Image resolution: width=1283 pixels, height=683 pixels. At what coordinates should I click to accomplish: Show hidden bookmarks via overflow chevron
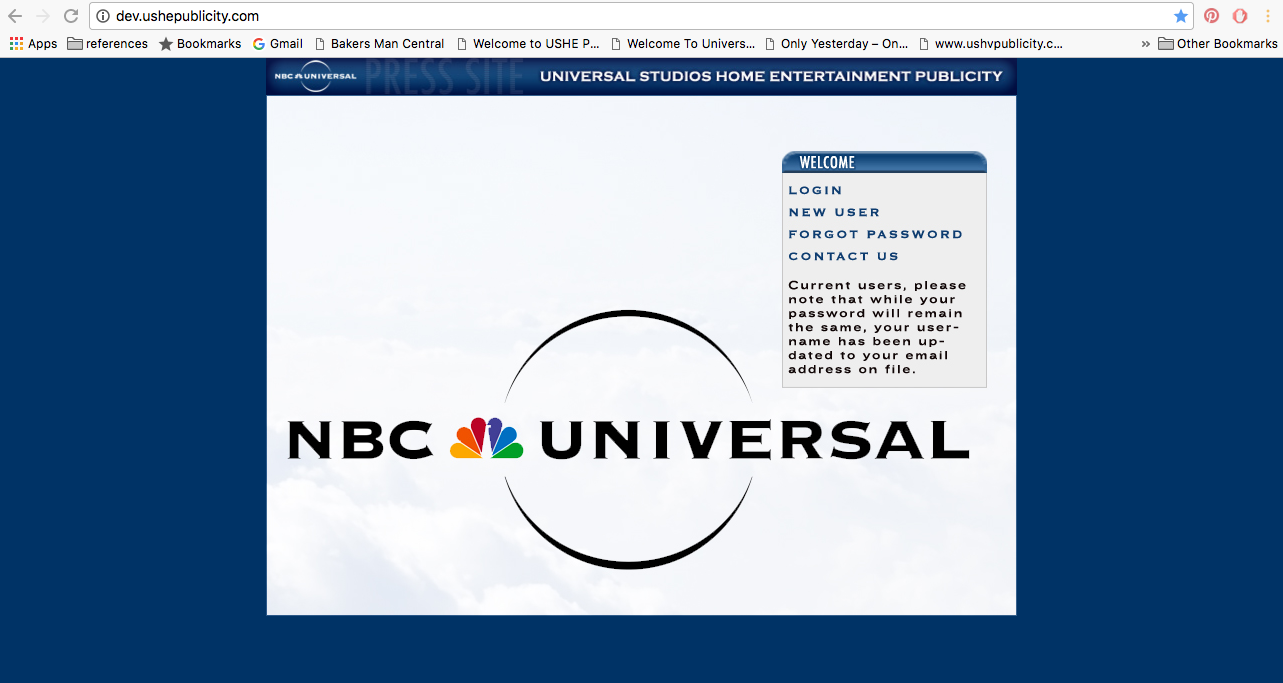tap(1145, 44)
